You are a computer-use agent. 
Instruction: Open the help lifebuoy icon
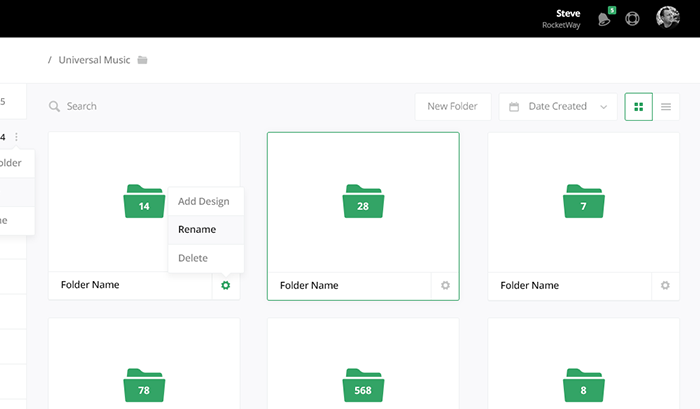click(x=632, y=19)
